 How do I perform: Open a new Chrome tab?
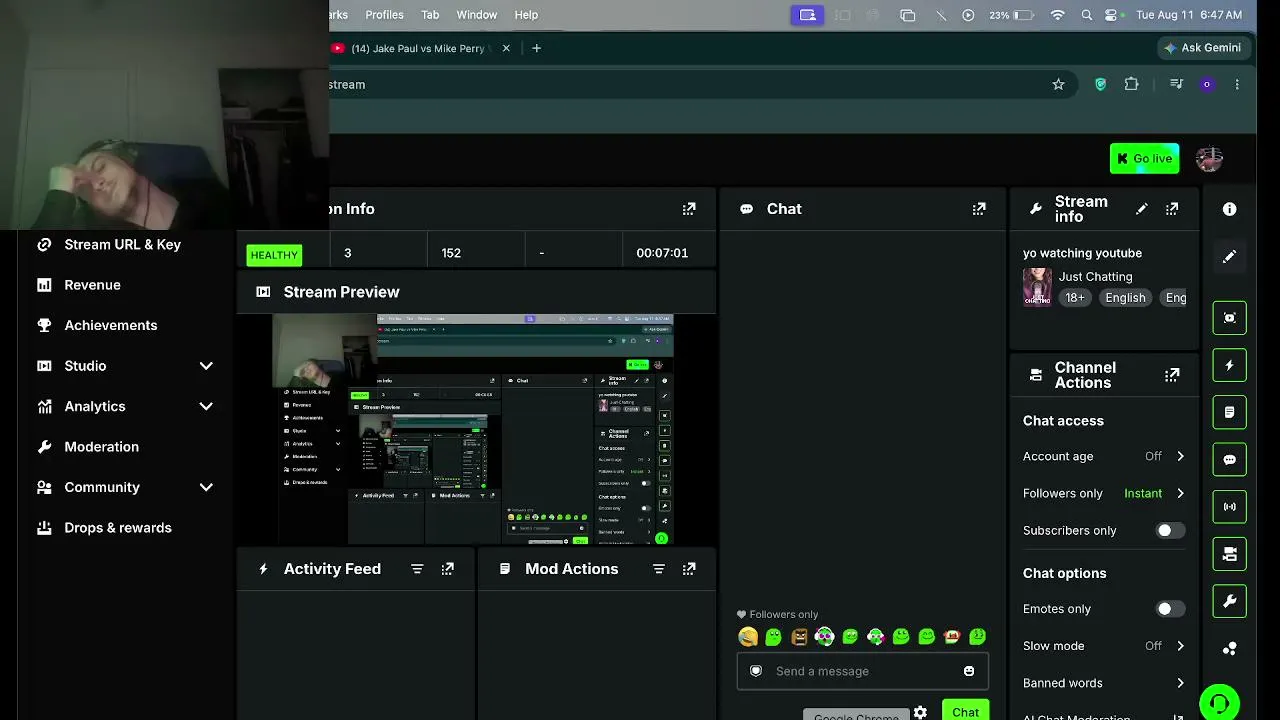pyautogui.click(x=536, y=48)
